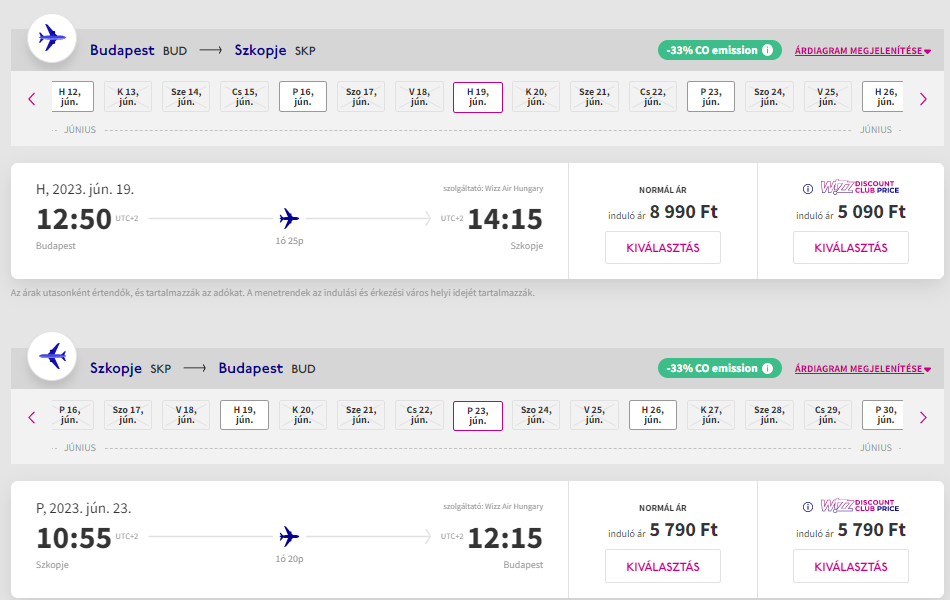Click info icon on outbound CO emission badge
Image resolution: width=950 pixels, height=600 pixels.
point(767,50)
